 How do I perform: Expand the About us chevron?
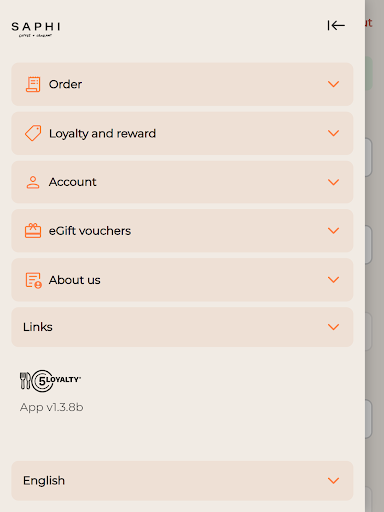[x=333, y=280]
